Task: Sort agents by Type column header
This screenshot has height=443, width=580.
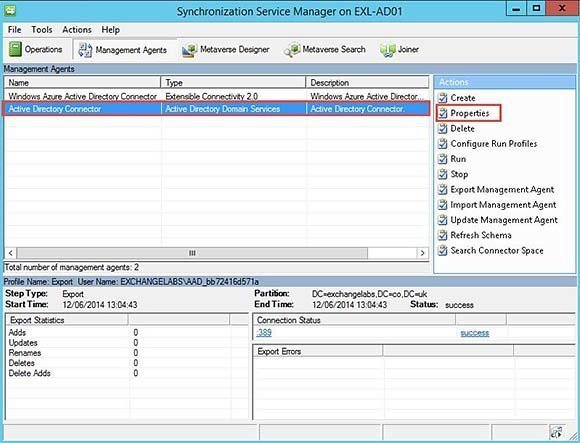Action: (x=233, y=82)
